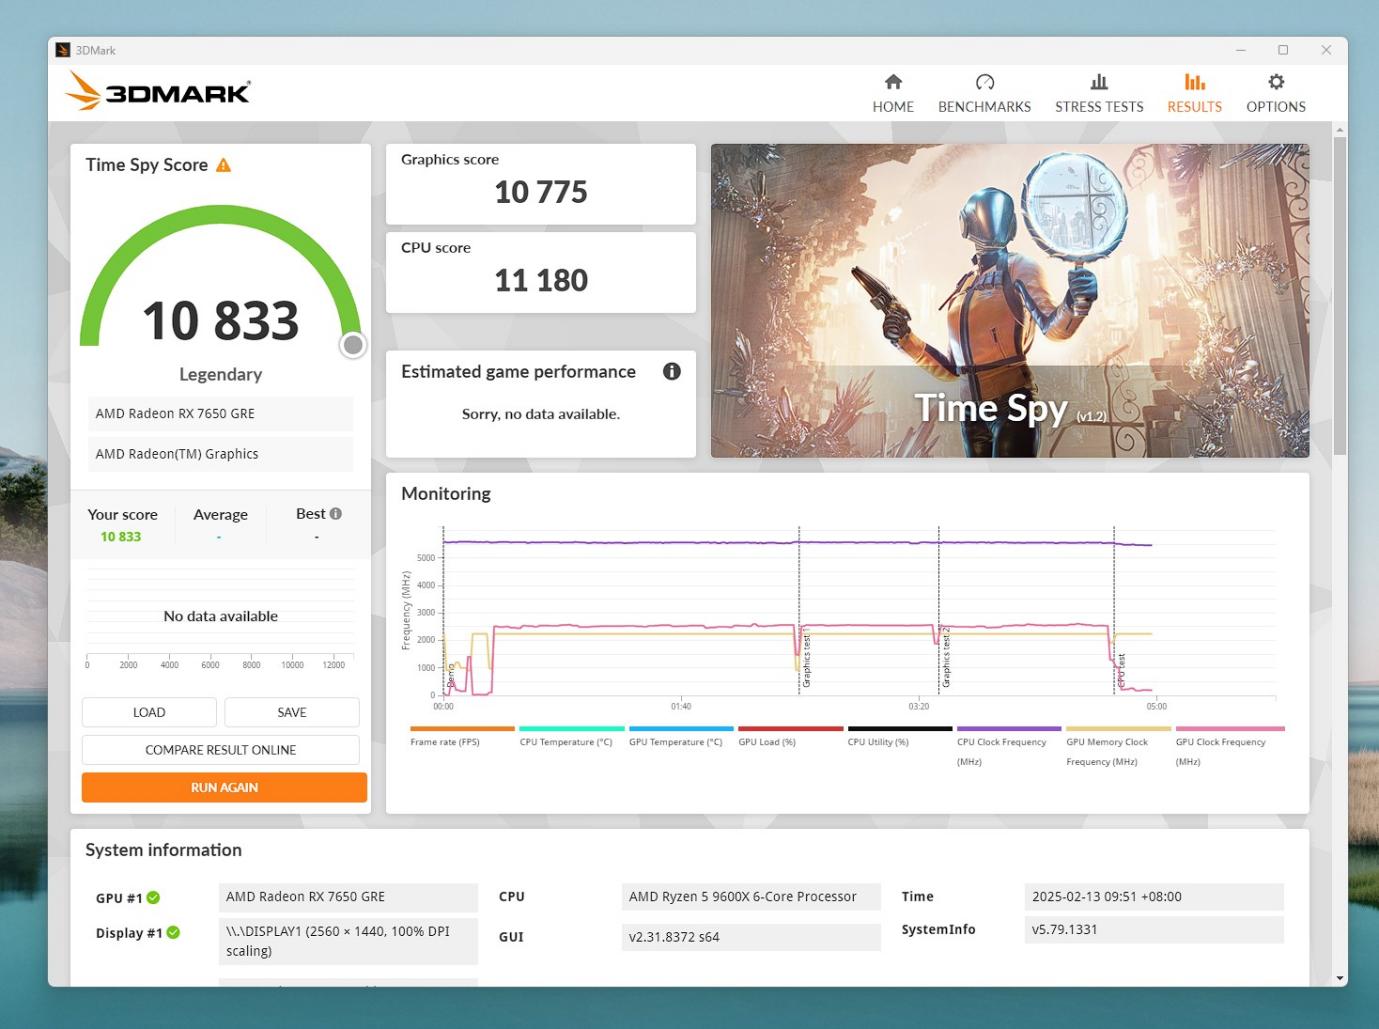Click the 3DMark logo
This screenshot has width=1379, height=1029.
click(x=157, y=92)
